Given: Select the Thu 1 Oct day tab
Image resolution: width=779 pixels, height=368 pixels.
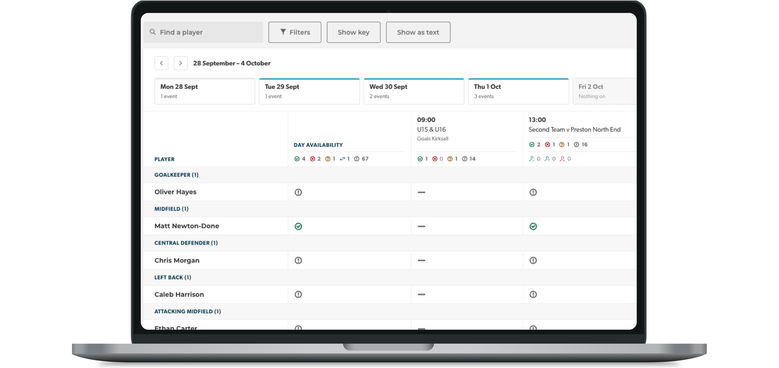Looking at the screenshot, I should point(518,91).
